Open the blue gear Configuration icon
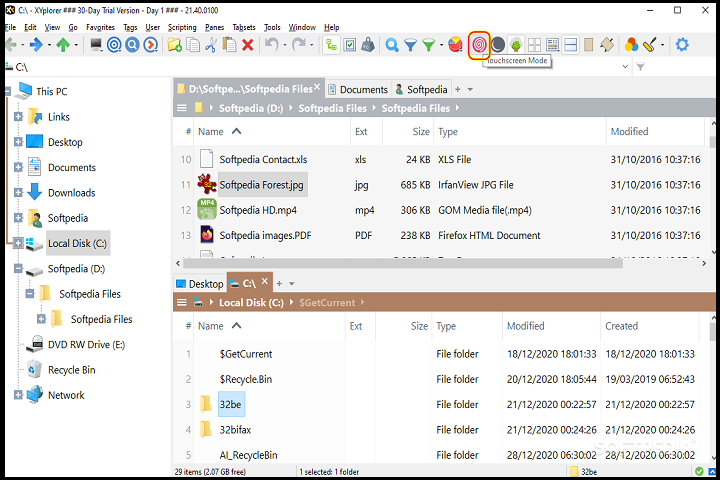Image resolution: width=720 pixels, height=480 pixels. tap(682, 45)
